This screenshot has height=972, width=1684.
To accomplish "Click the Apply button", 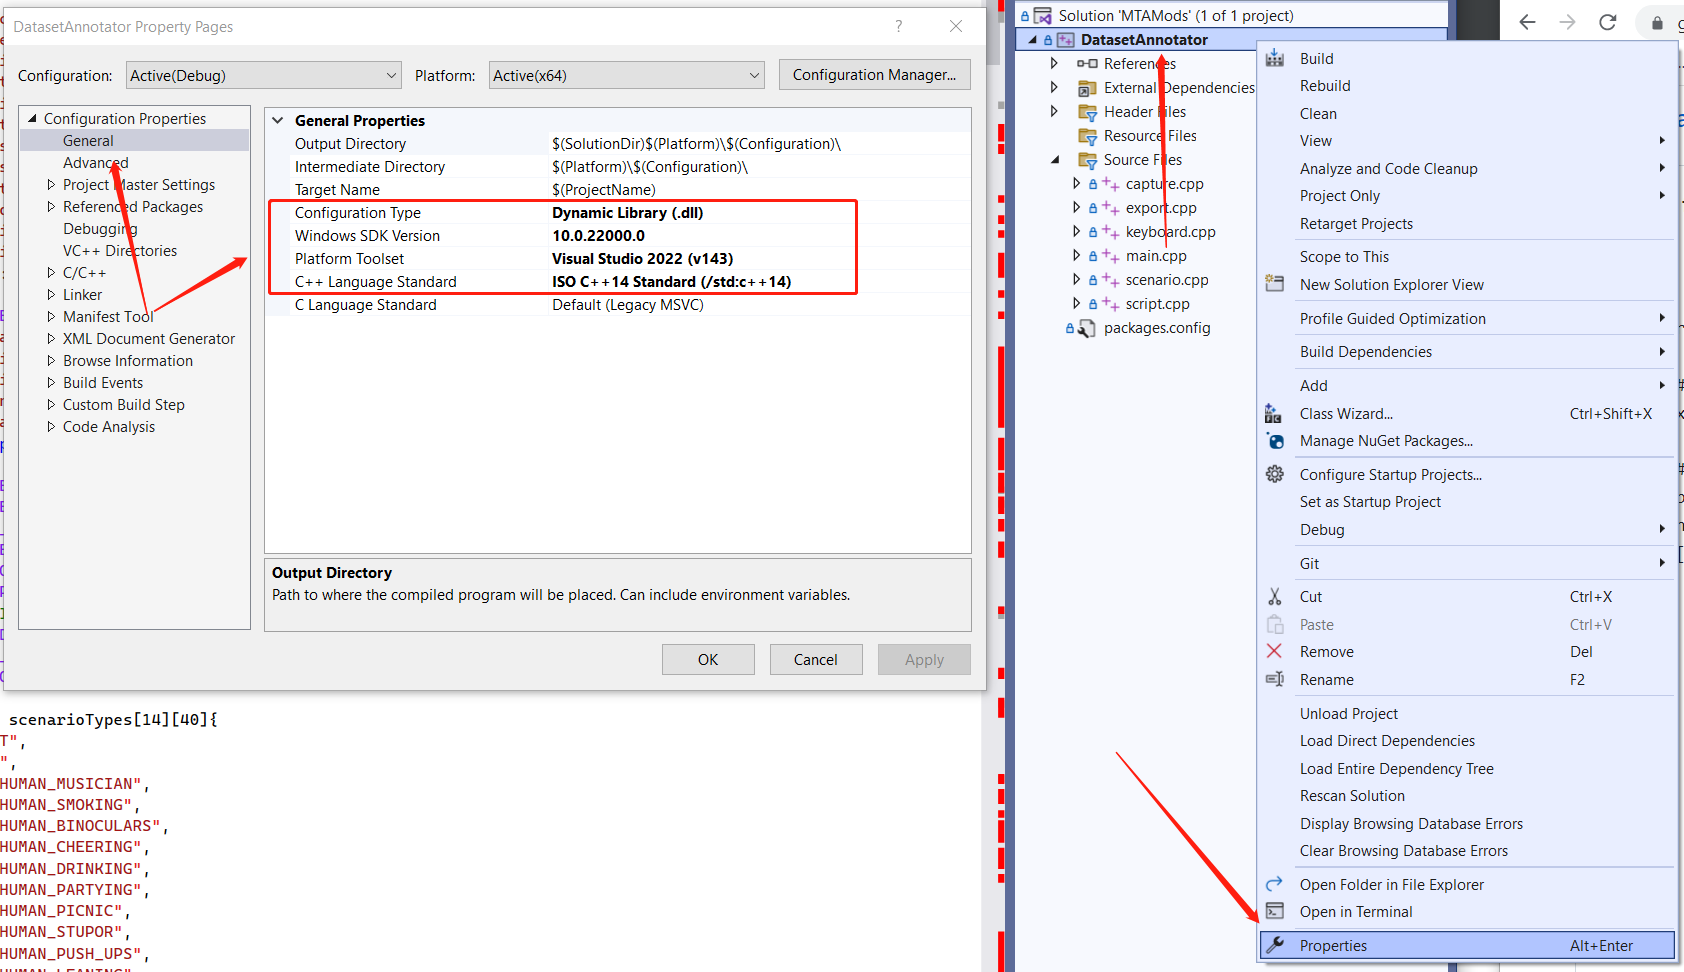I will pos(924,660).
